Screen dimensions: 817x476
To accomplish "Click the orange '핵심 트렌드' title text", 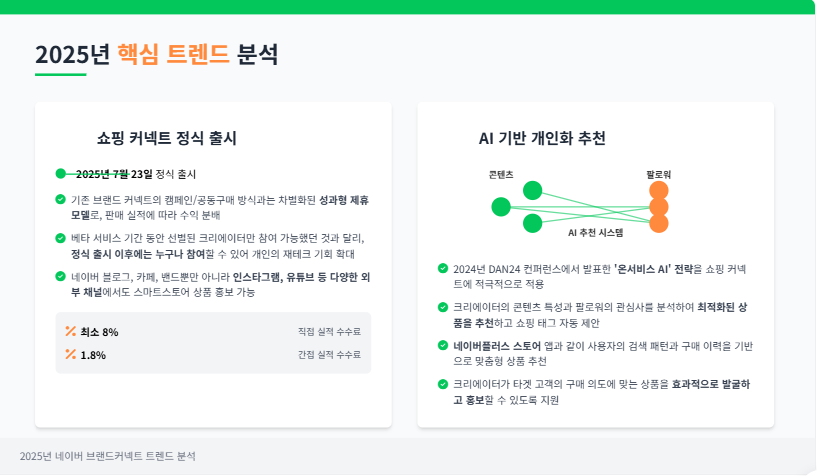I will point(173,54).
